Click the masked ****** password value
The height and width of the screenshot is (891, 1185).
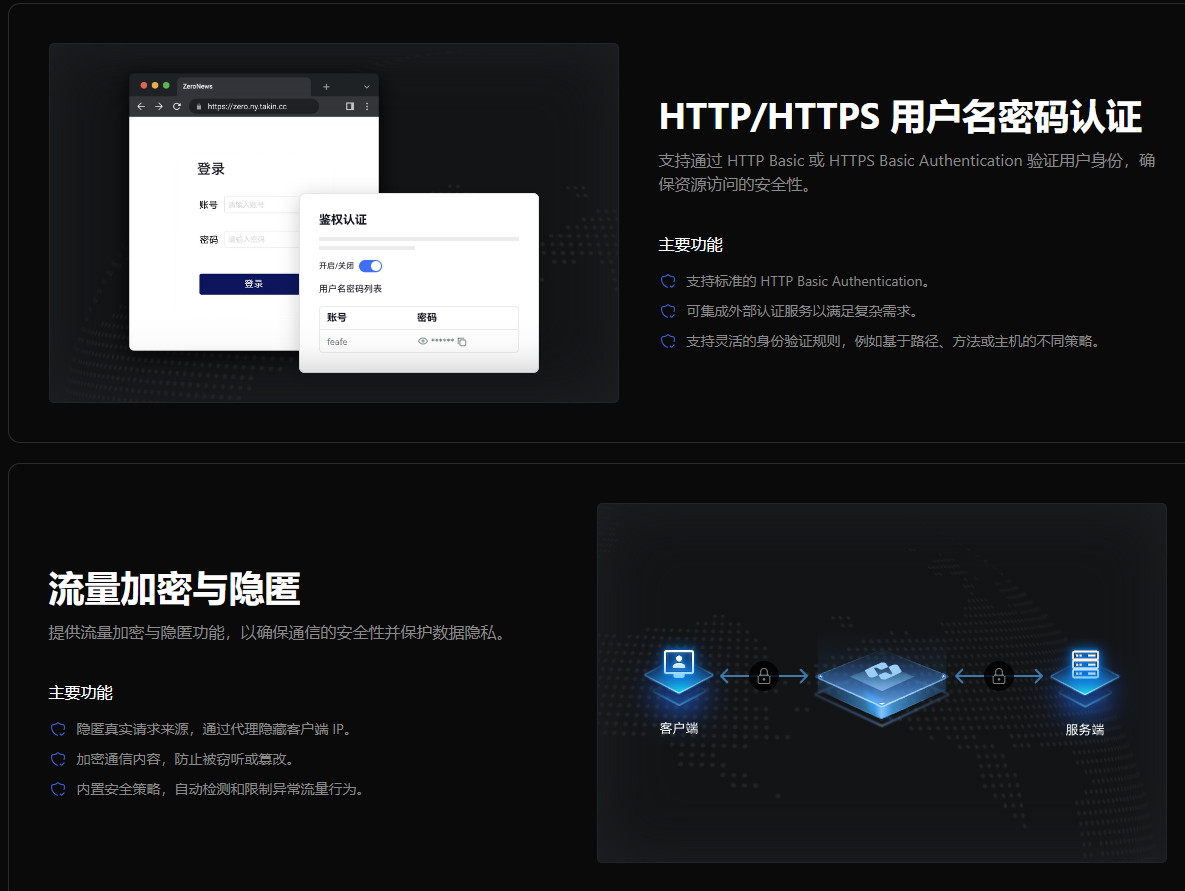(x=443, y=341)
